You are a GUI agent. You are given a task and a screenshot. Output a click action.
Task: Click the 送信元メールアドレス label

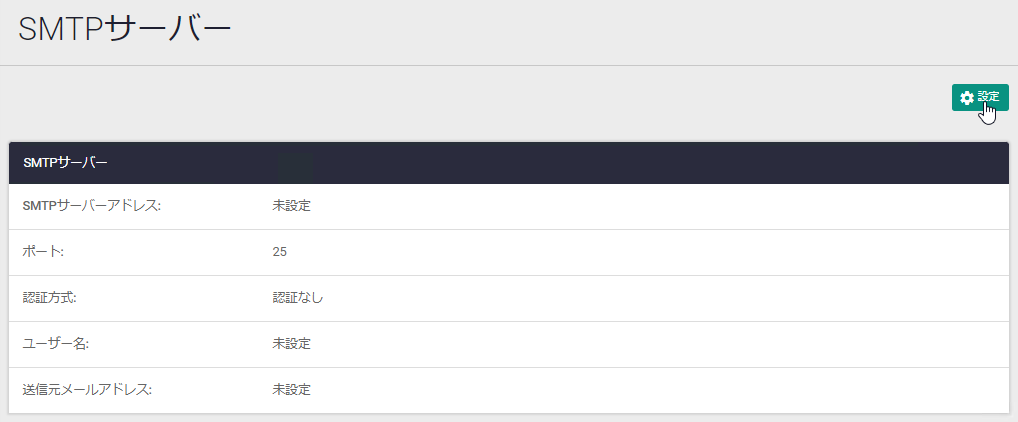point(87,390)
